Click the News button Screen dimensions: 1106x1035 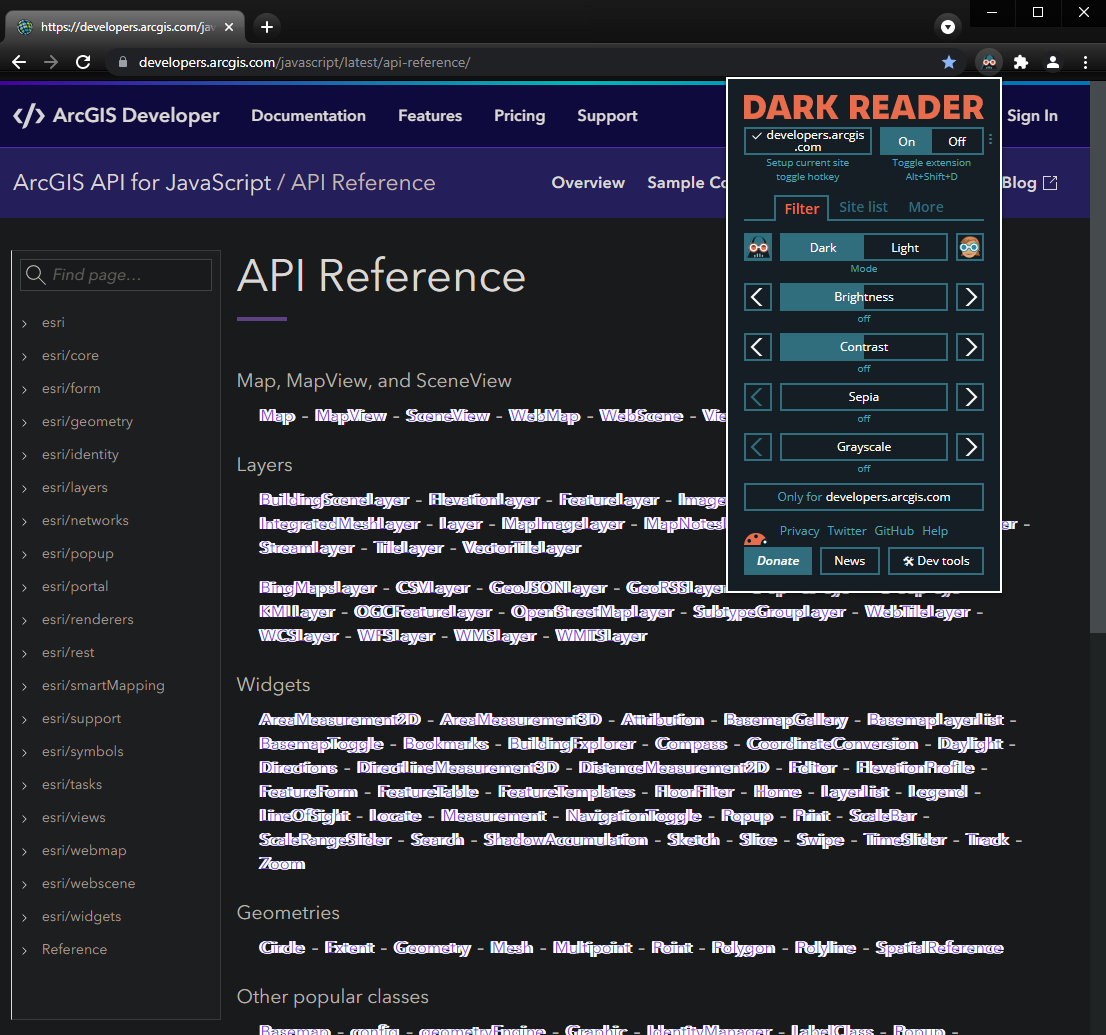click(x=849, y=561)
